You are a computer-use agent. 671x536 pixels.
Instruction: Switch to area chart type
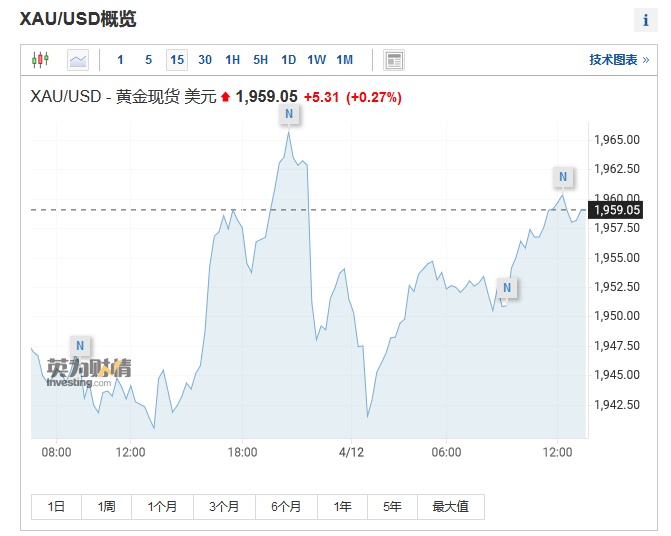click(x=78, y=60)
